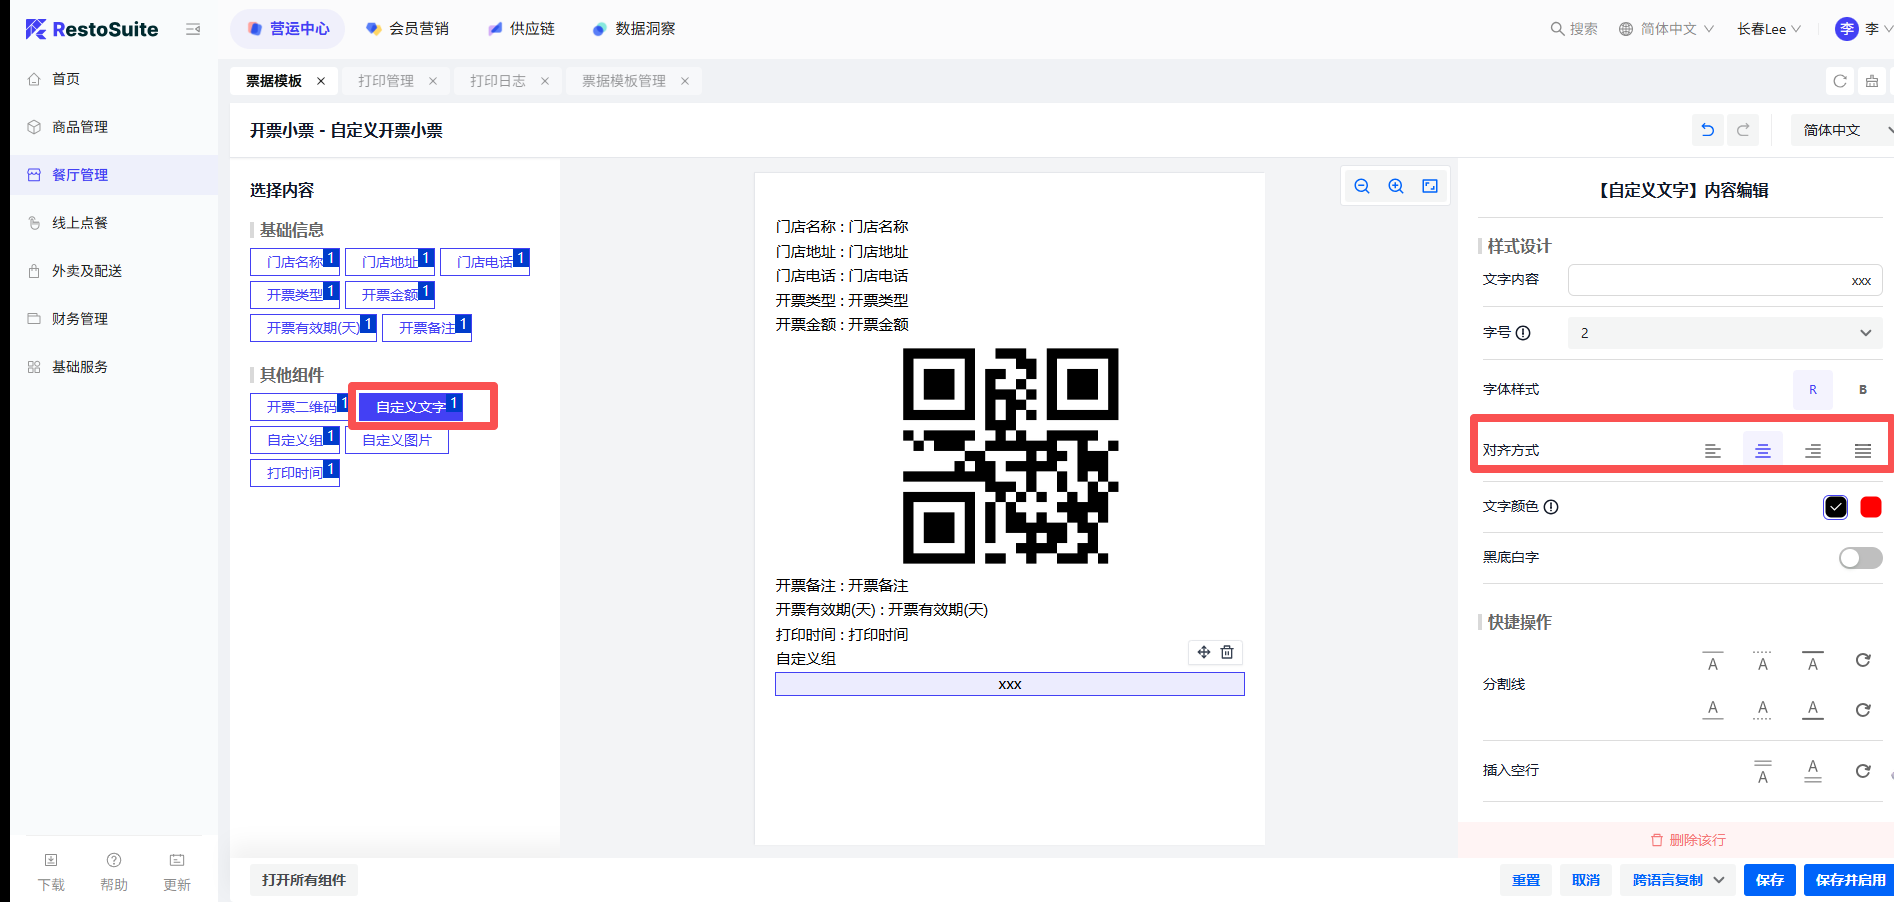Click the 保存并启用 button
This screenshot has width=1894, height=902.
(1849, 880)
